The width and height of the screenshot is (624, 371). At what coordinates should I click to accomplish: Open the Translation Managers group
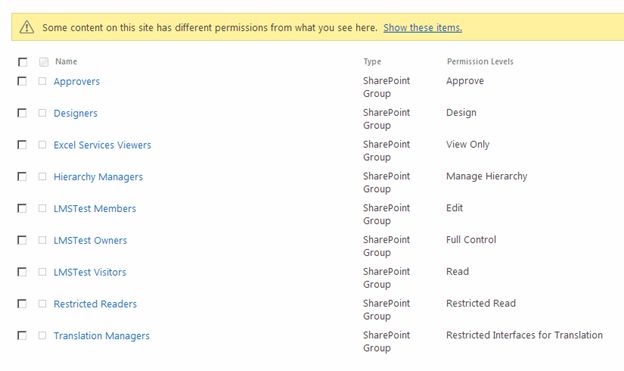101,336
